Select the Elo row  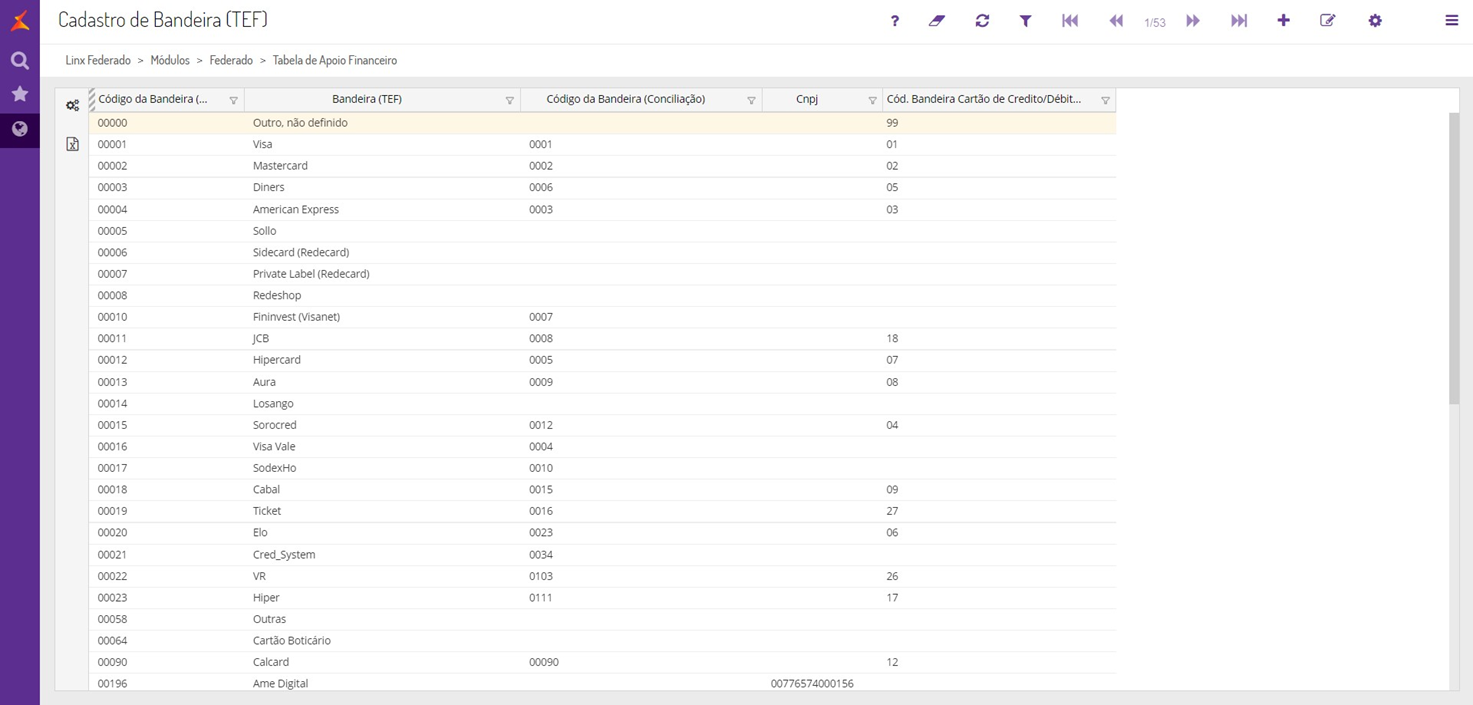click(x=602, y=533)
